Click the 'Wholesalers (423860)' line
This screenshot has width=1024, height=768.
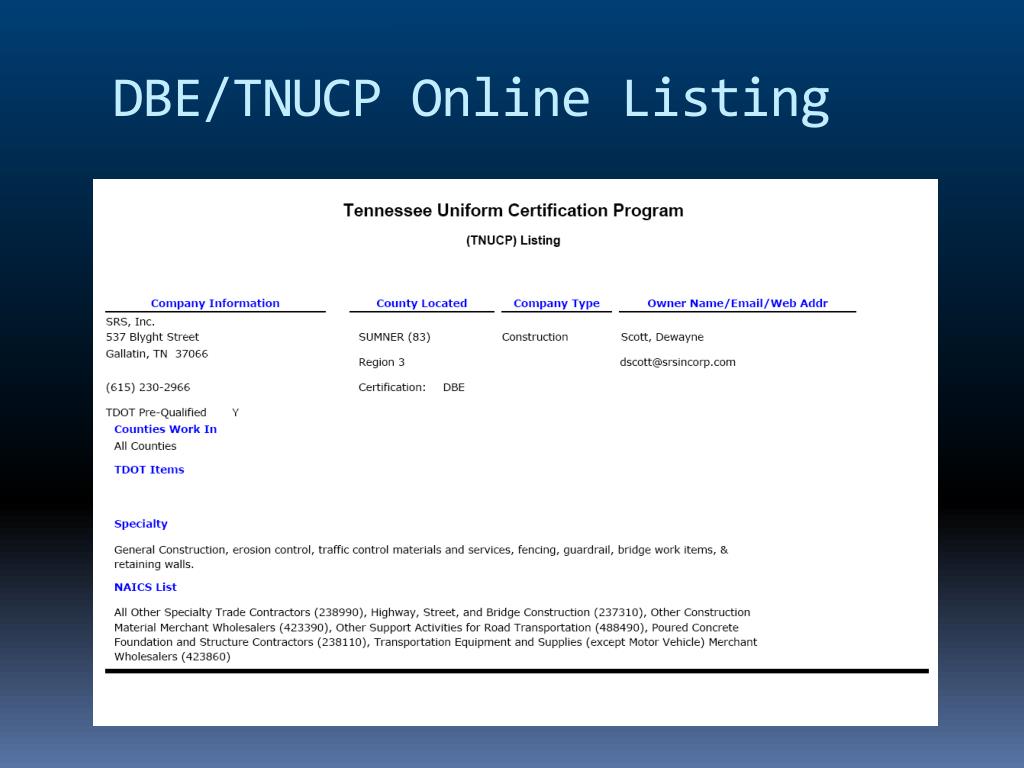172,657
